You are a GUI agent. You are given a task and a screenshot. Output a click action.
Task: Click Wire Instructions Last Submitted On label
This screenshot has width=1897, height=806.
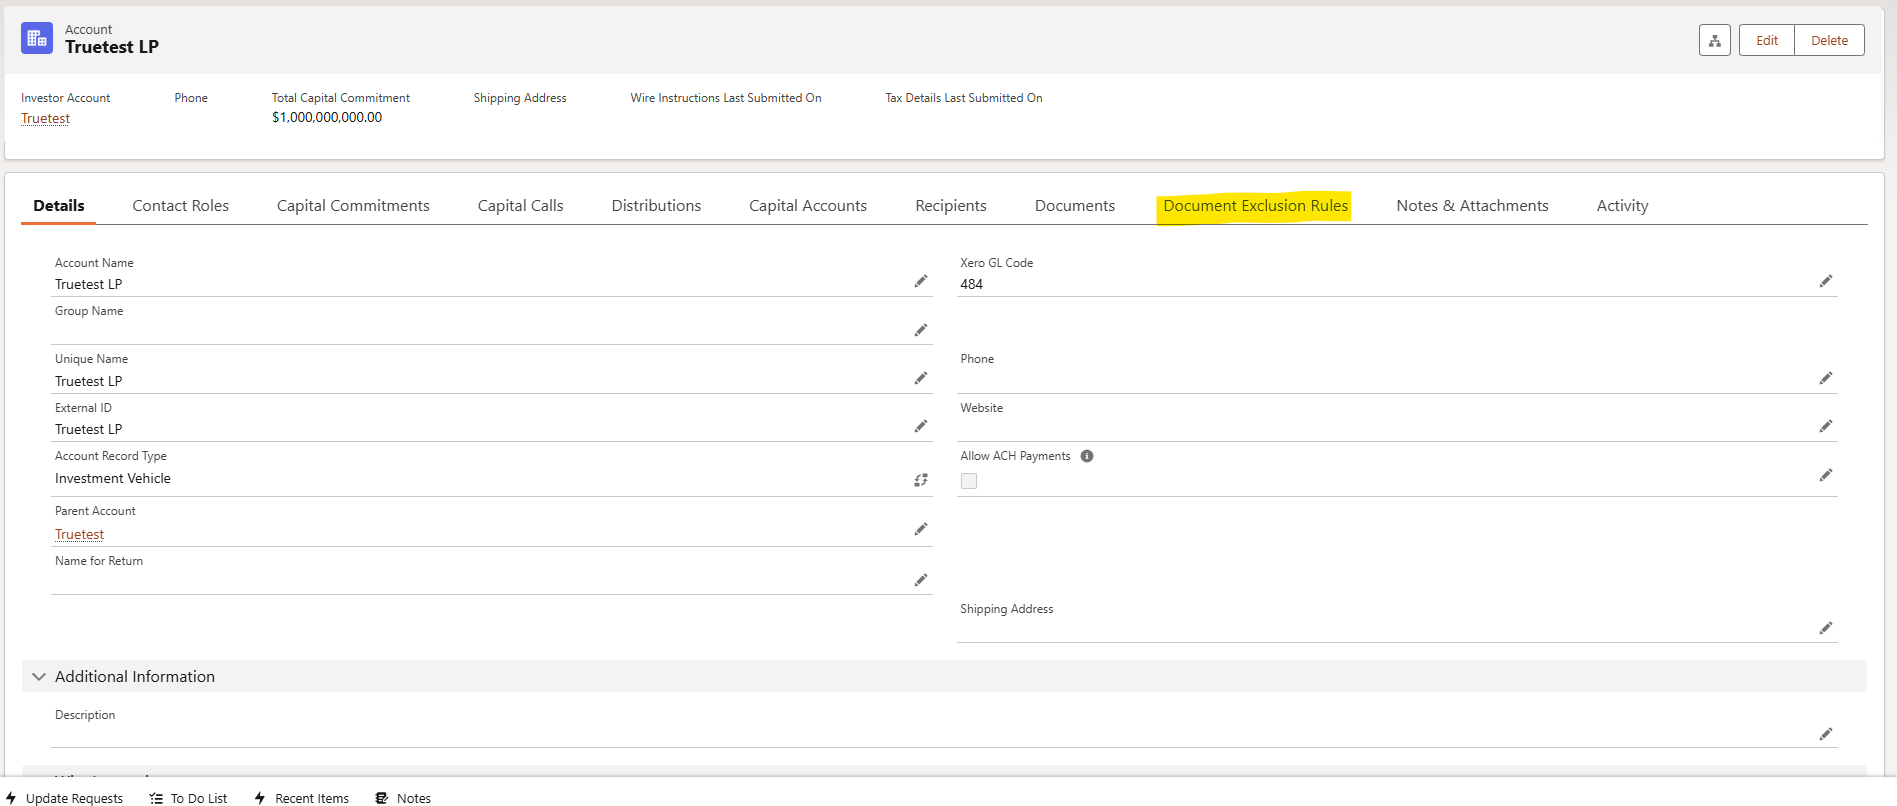(726, 98)
